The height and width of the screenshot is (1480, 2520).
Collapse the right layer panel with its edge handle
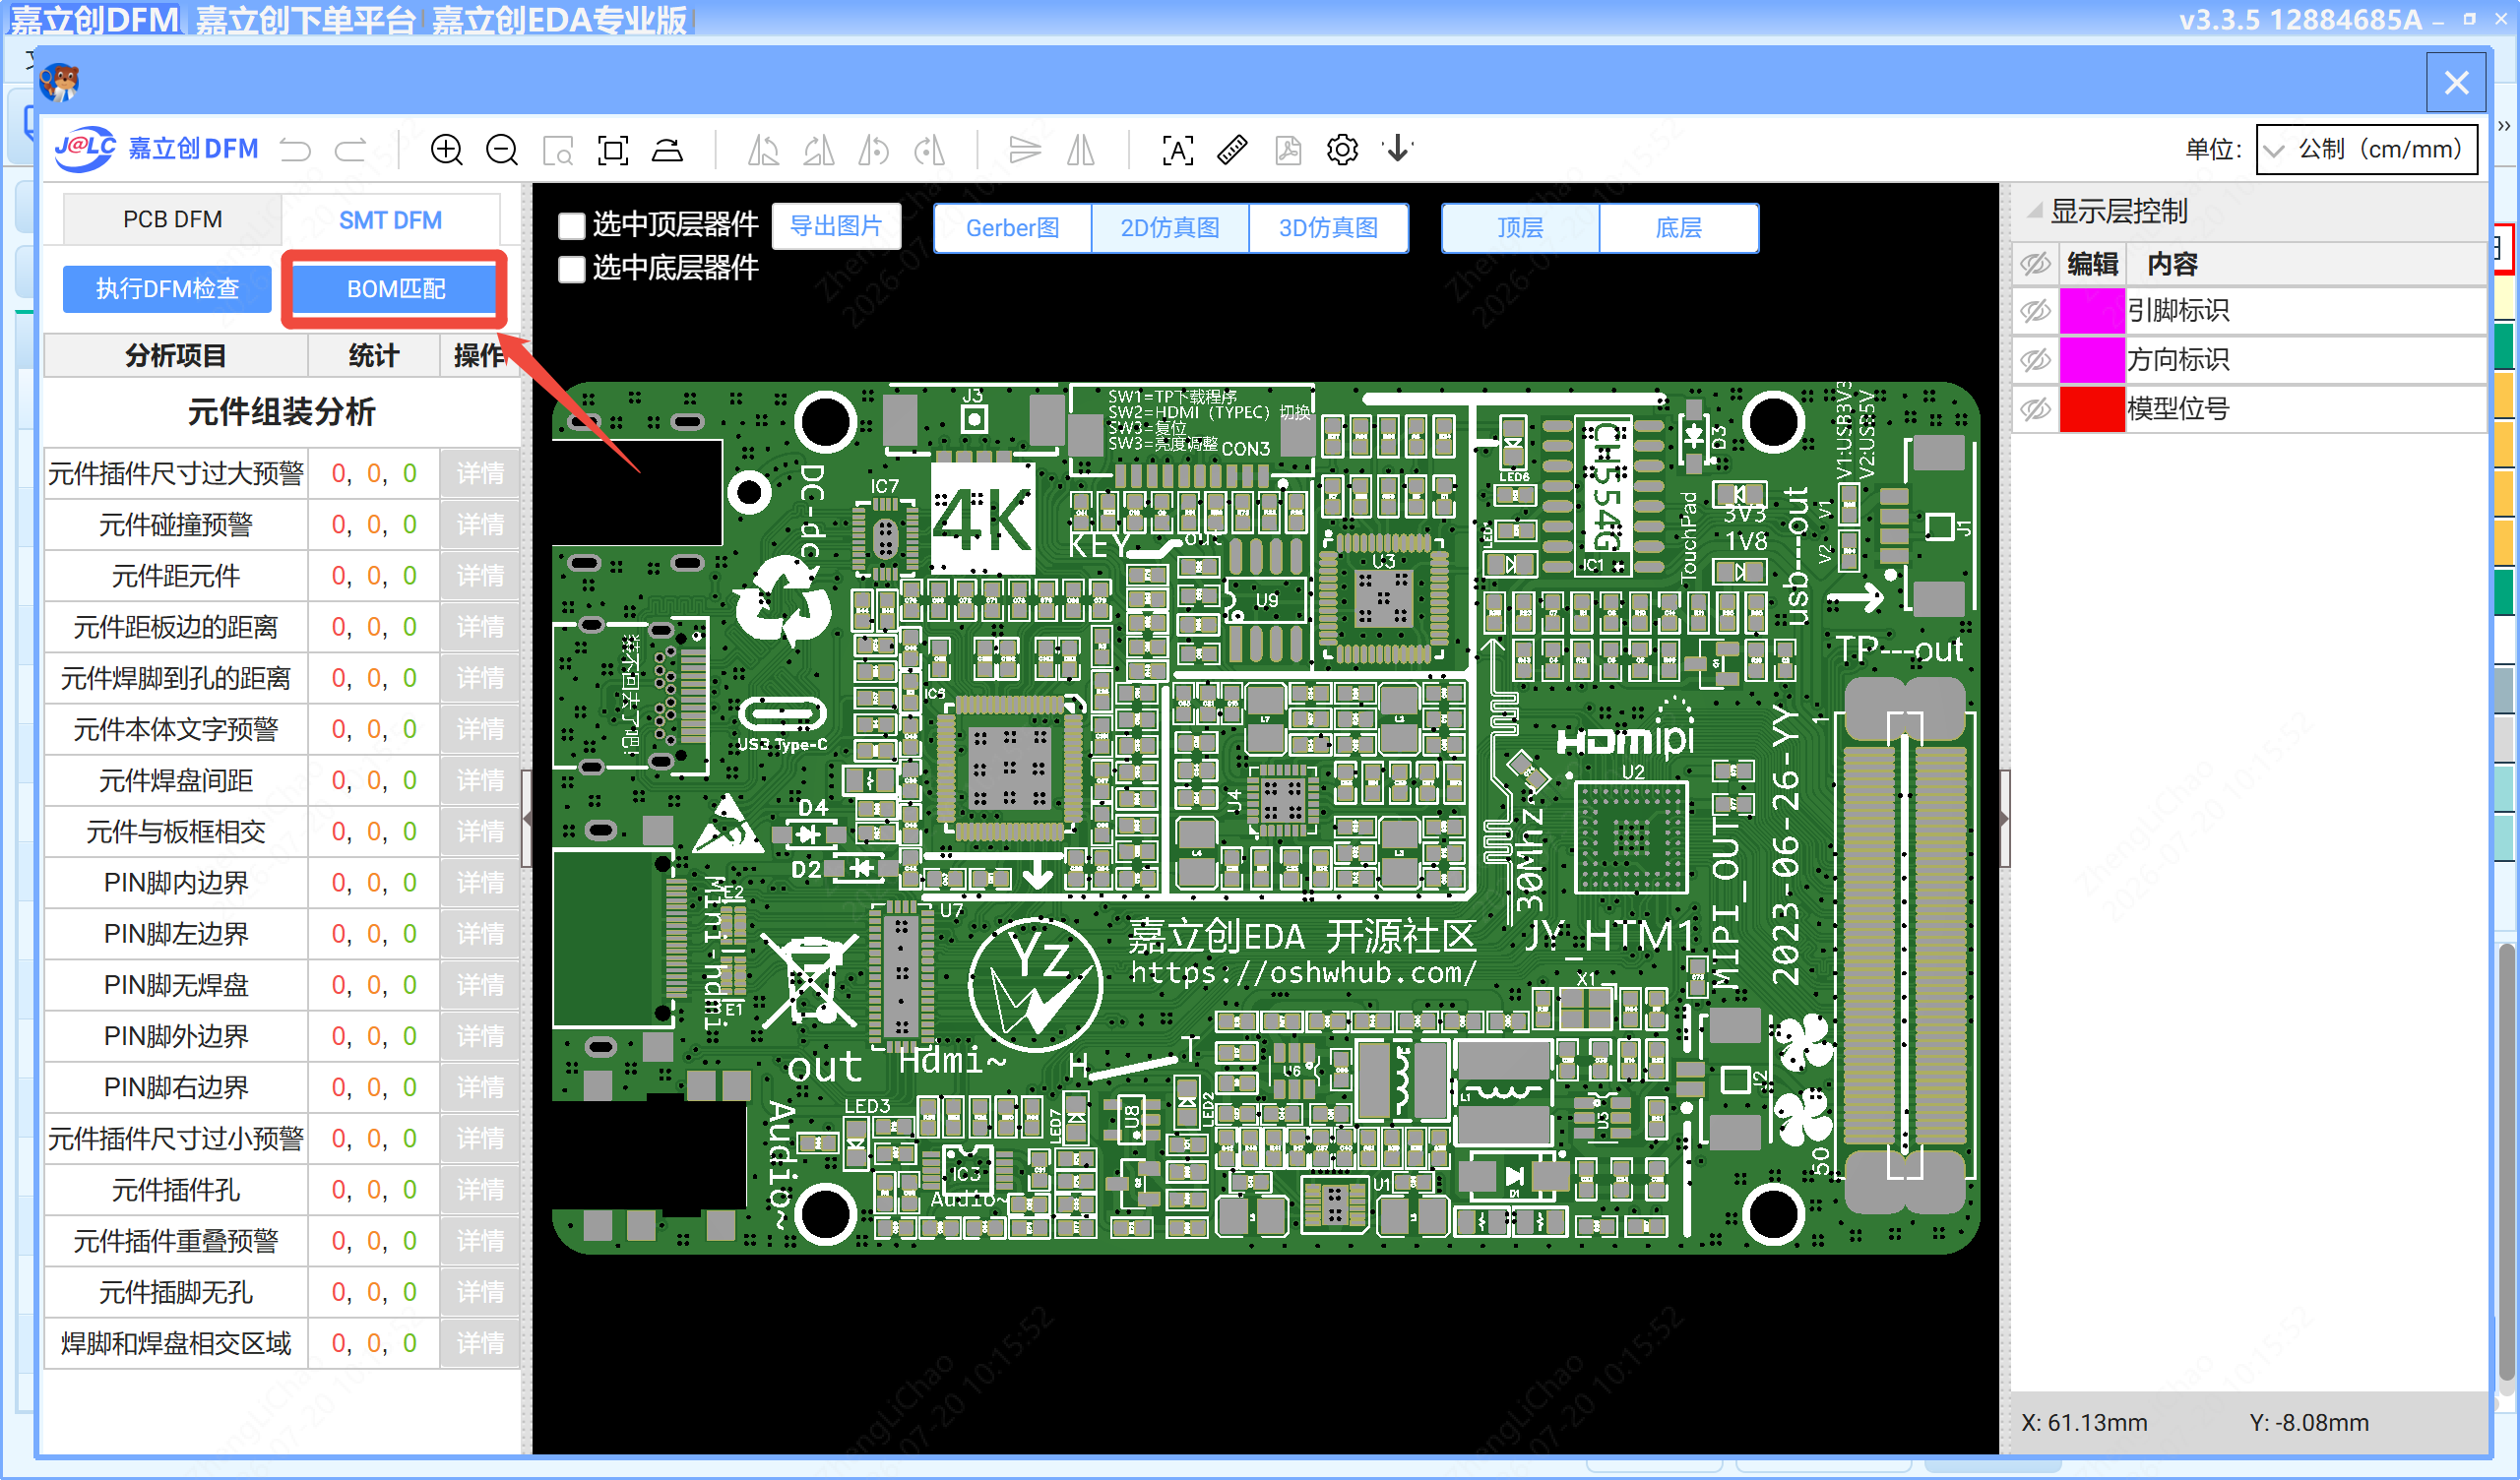[x=2004, y=818]
